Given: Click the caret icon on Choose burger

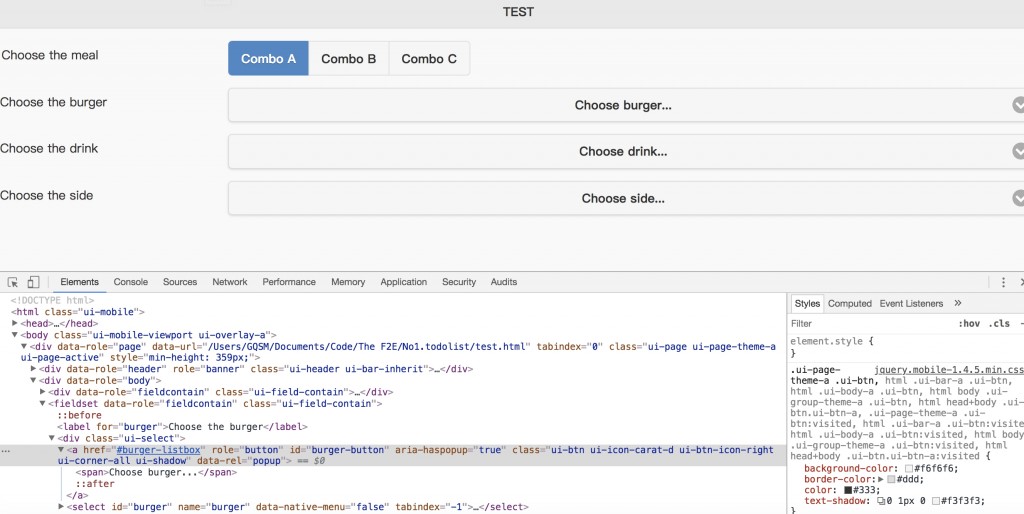Looking at the screenshot, I should [1018, 104].
